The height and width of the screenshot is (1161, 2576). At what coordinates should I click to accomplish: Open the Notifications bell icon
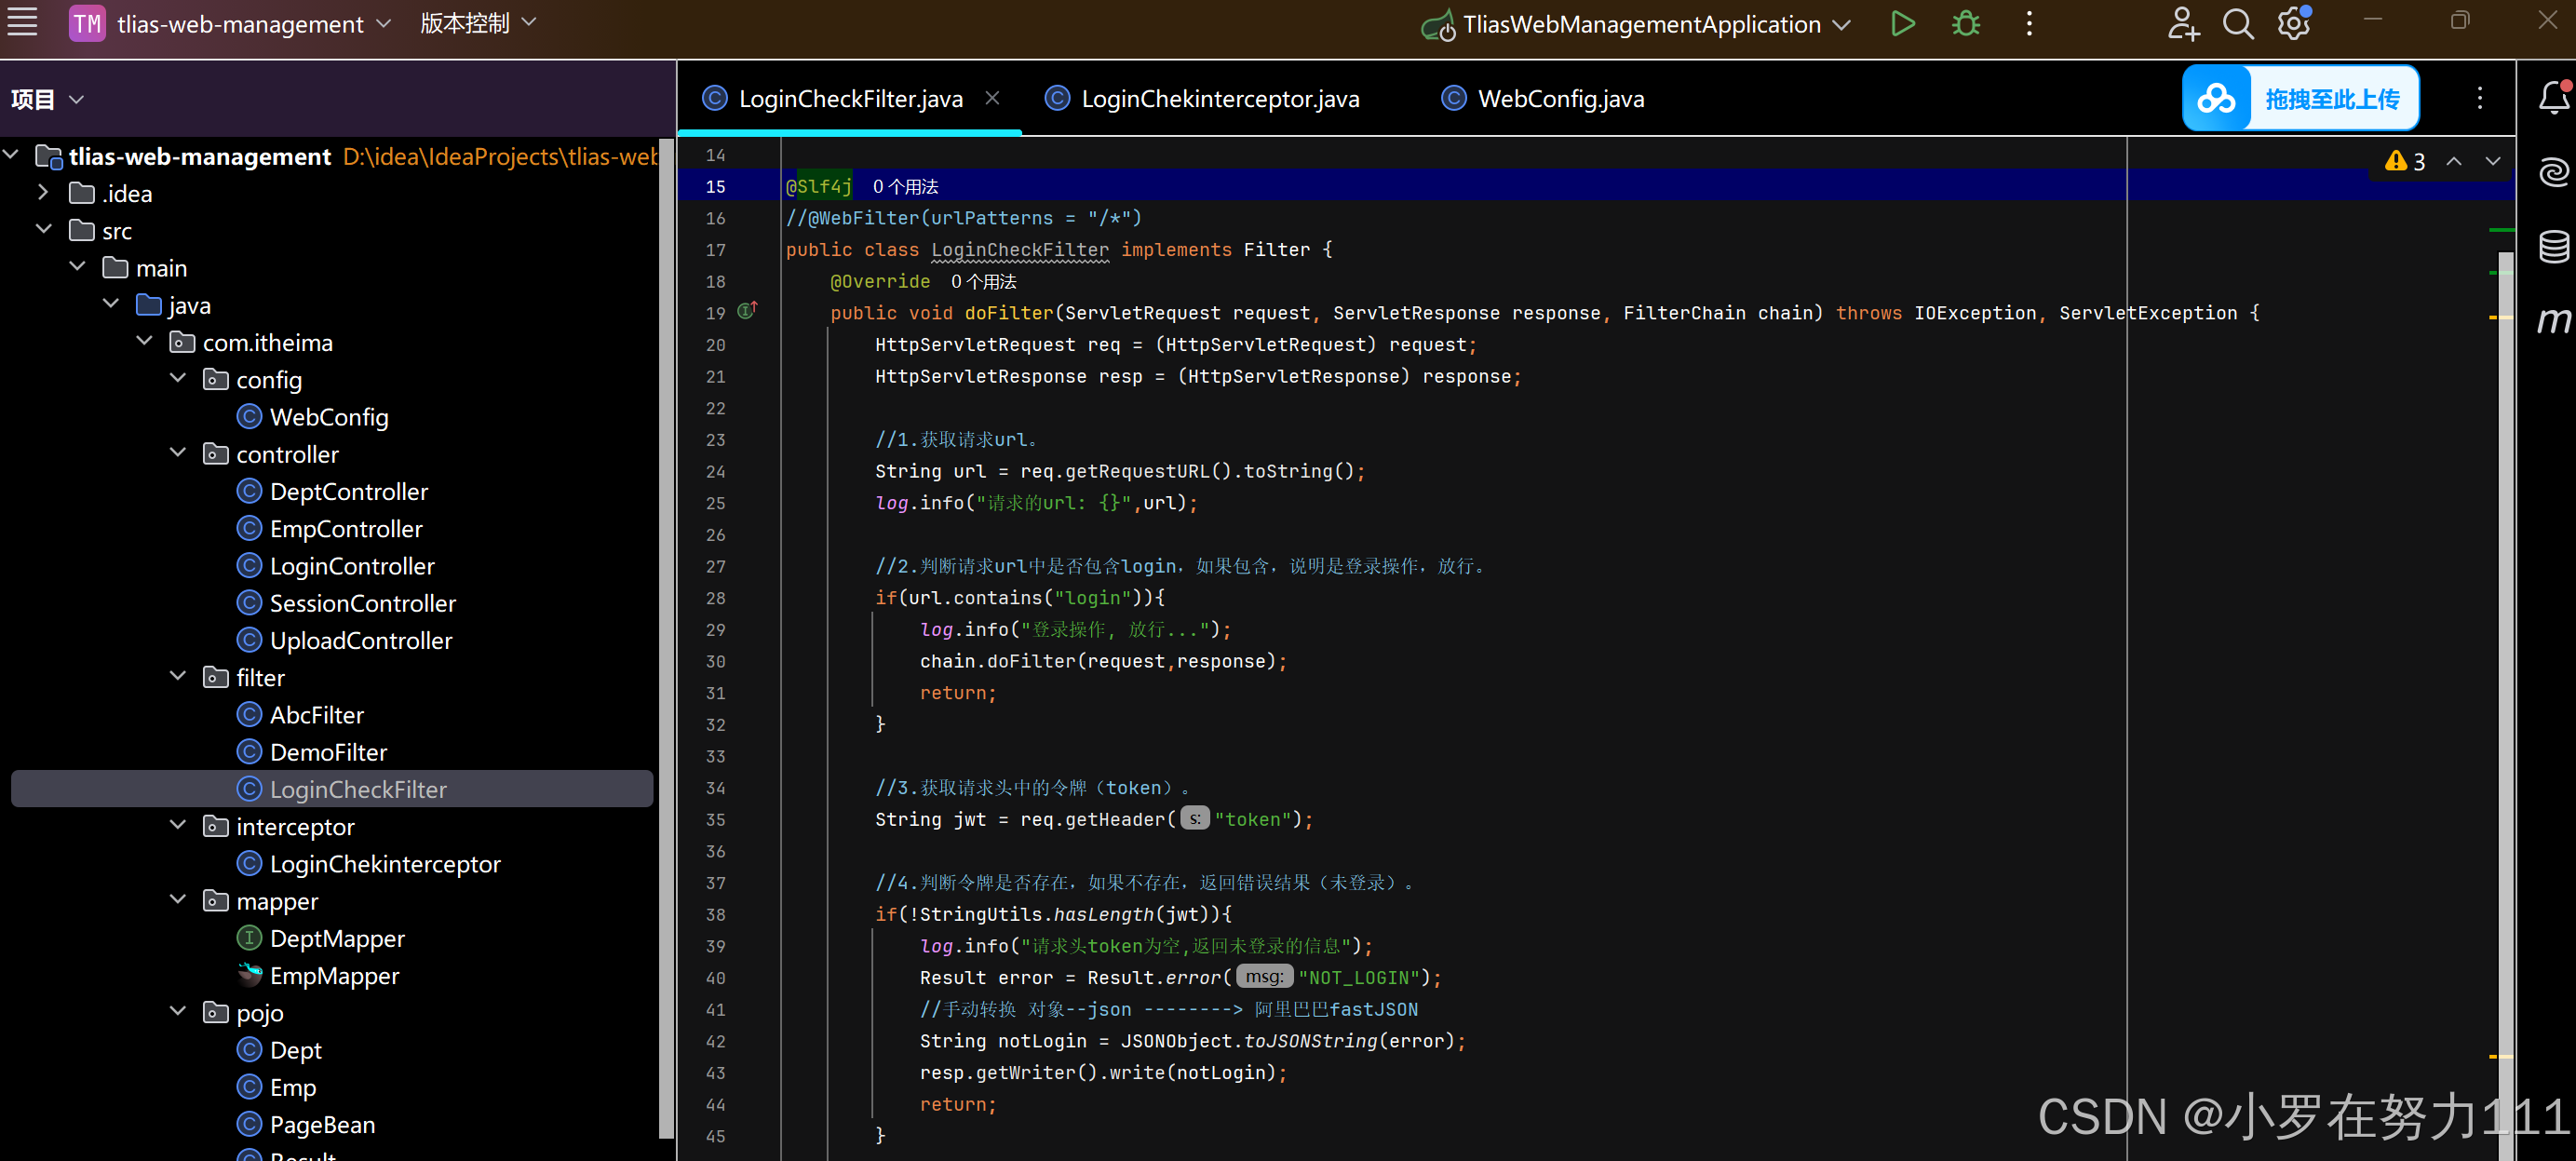[x=2553, y=98]
